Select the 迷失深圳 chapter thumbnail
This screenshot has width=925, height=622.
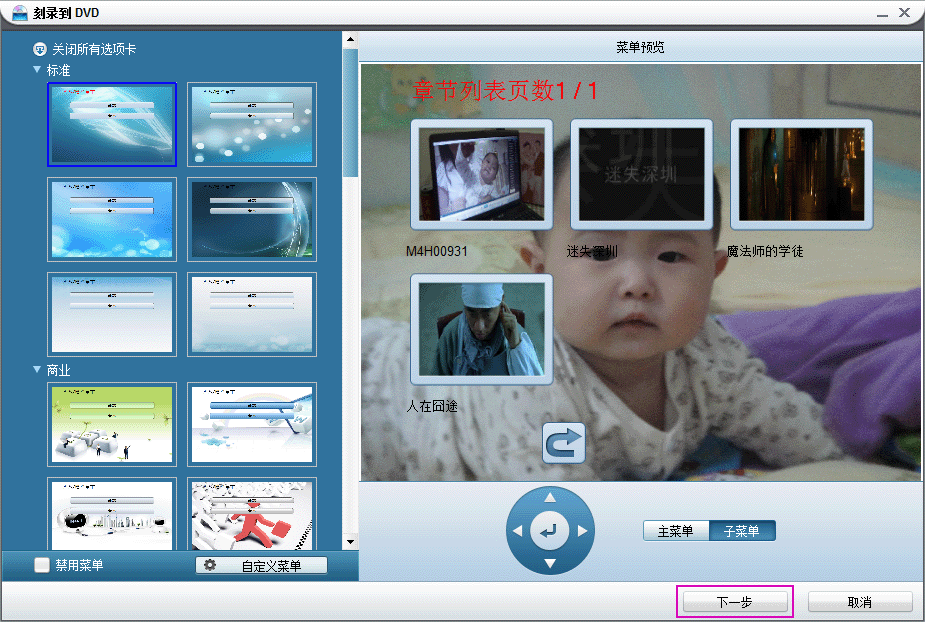coord(642,175)
